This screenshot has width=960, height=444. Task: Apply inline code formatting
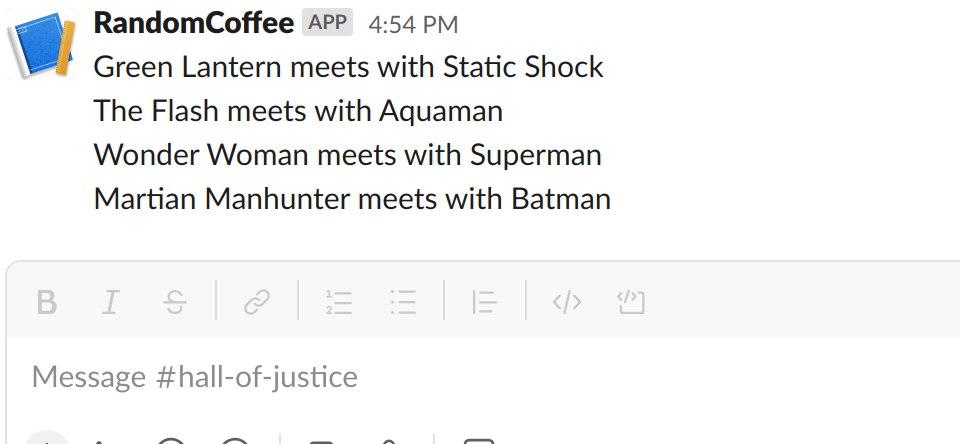click(x=567, y=302)
